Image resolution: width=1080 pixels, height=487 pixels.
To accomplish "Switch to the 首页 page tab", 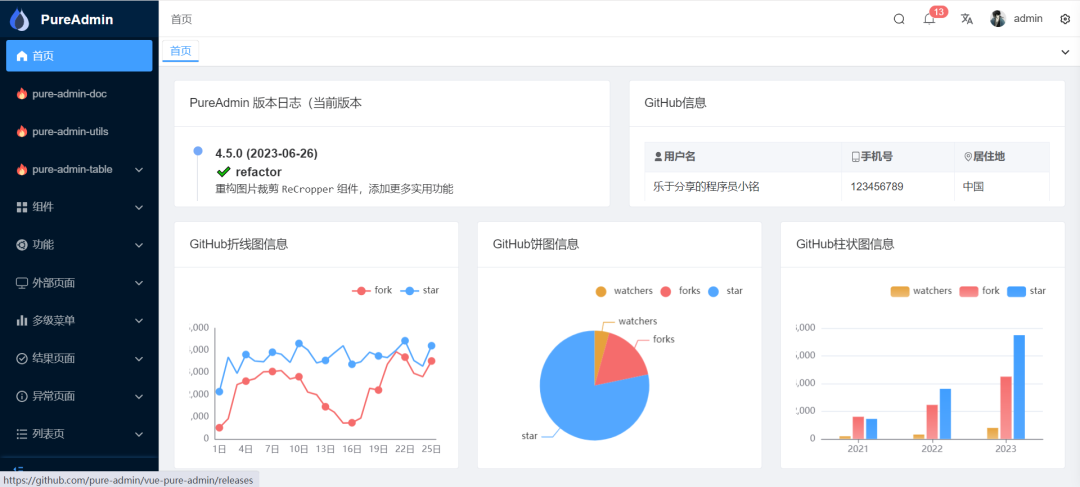I will click(180, 51).
